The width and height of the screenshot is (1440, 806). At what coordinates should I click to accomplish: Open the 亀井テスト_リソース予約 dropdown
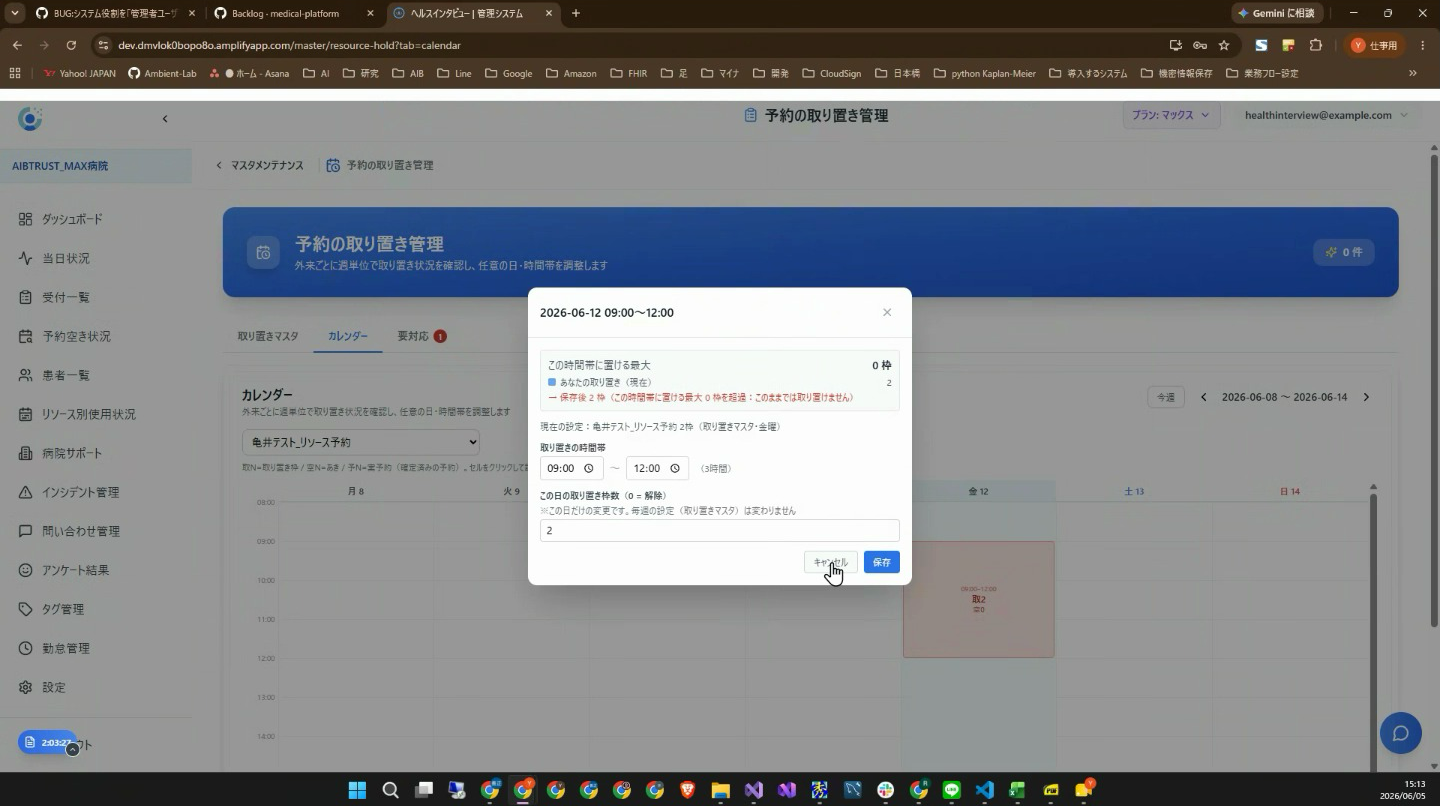click(361, 442)
